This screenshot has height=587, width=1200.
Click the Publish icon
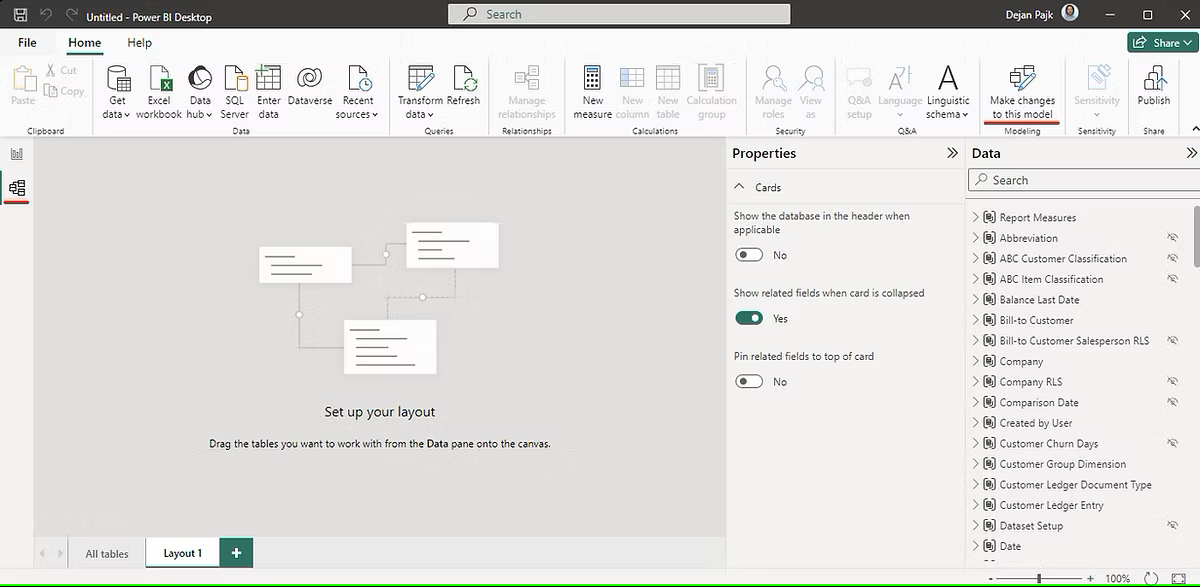[x=1153, y=80]
